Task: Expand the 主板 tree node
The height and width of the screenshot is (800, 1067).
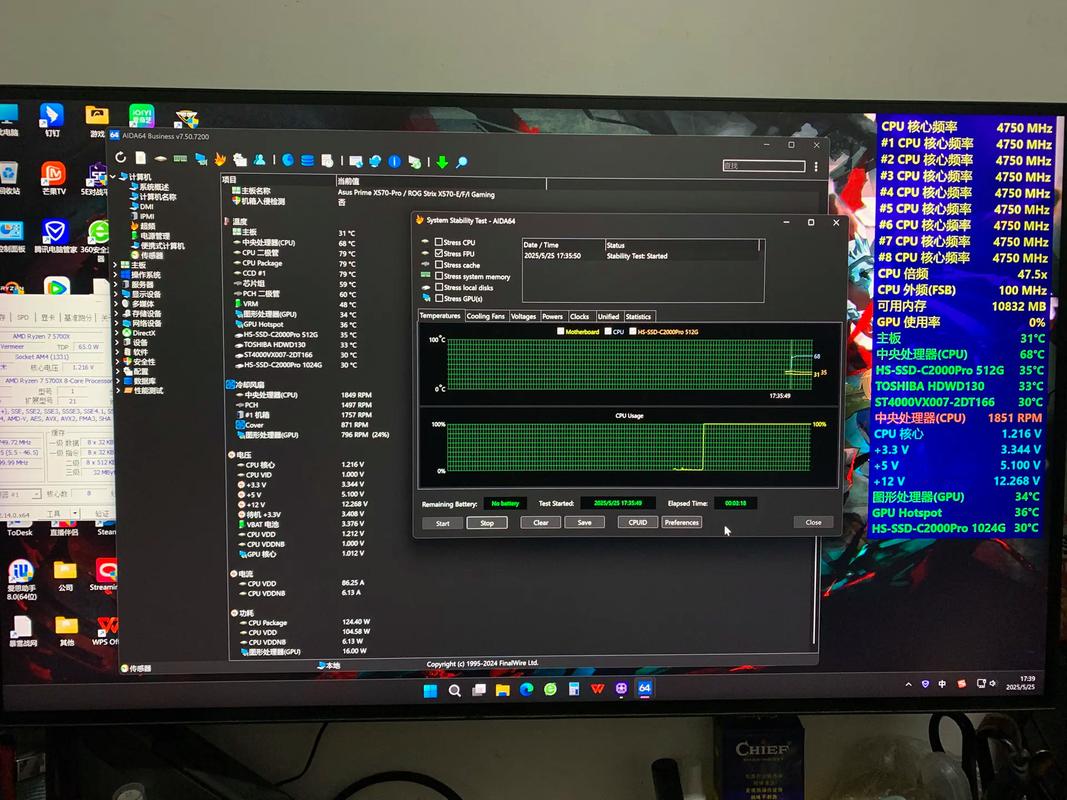Action: tap(115, 265)
